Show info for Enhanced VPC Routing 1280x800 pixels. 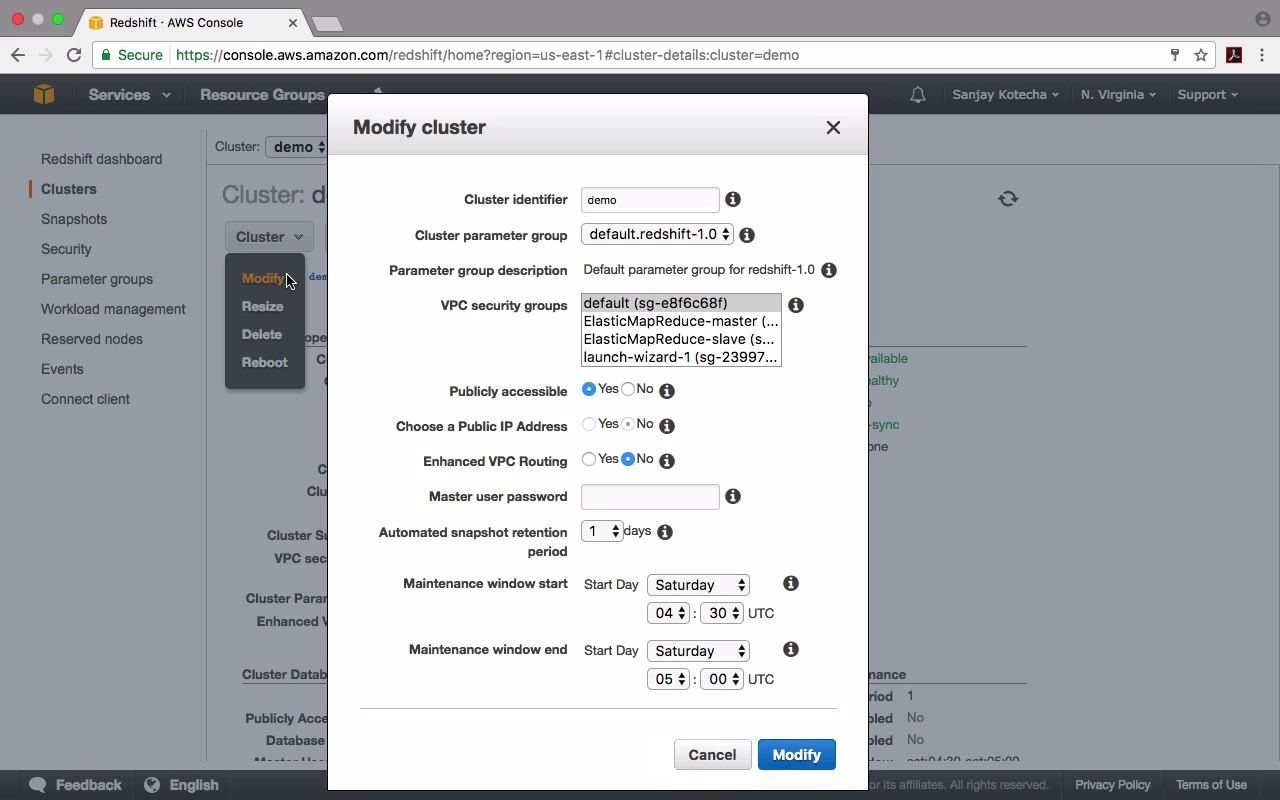click(x=667, y=461)
